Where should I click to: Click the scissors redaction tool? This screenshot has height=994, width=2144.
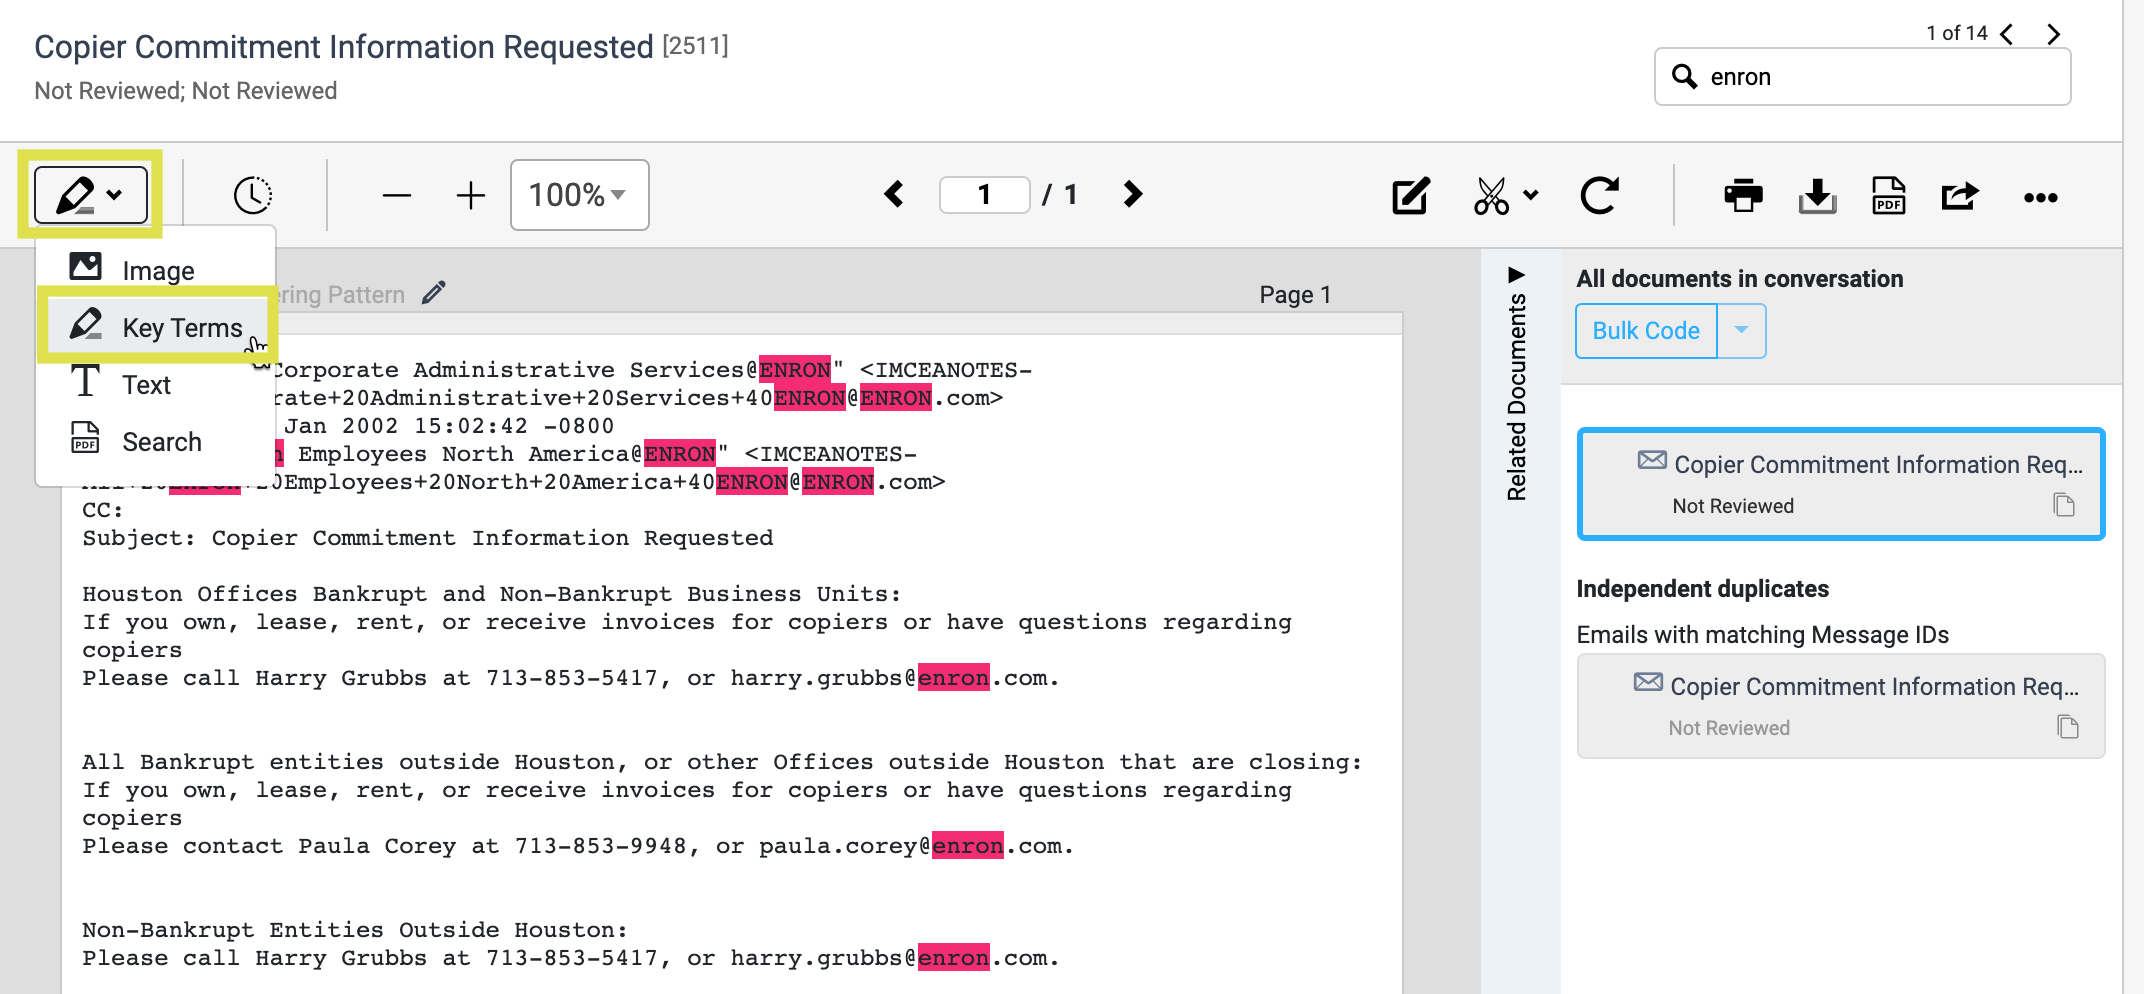(1491, 196)
